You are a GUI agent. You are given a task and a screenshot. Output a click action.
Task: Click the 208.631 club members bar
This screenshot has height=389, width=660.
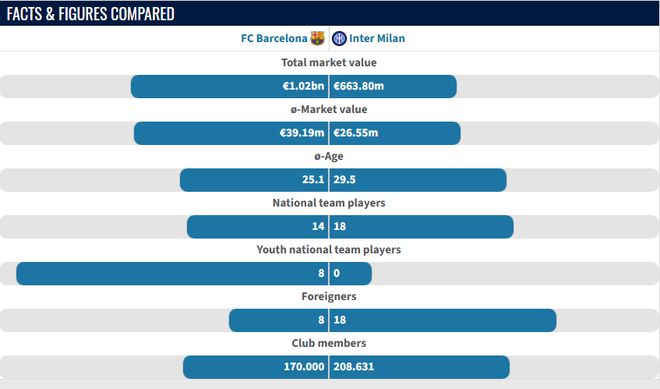(x=420, y=367)
